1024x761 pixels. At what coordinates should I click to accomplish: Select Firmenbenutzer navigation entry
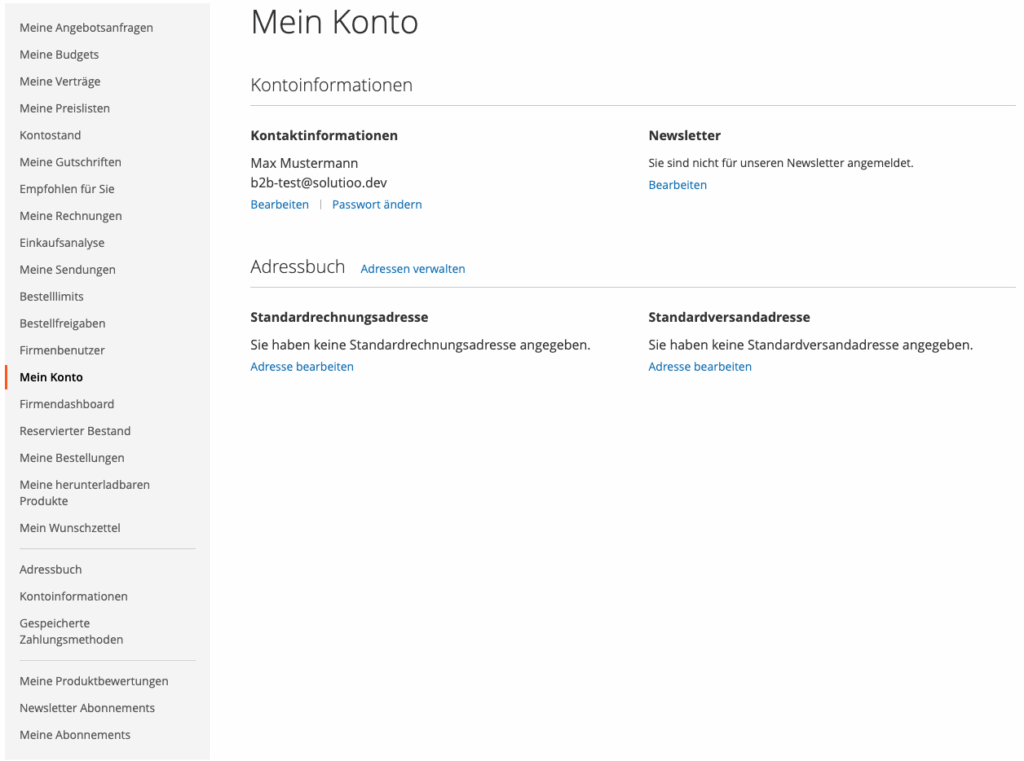click(x=62, y=351)
